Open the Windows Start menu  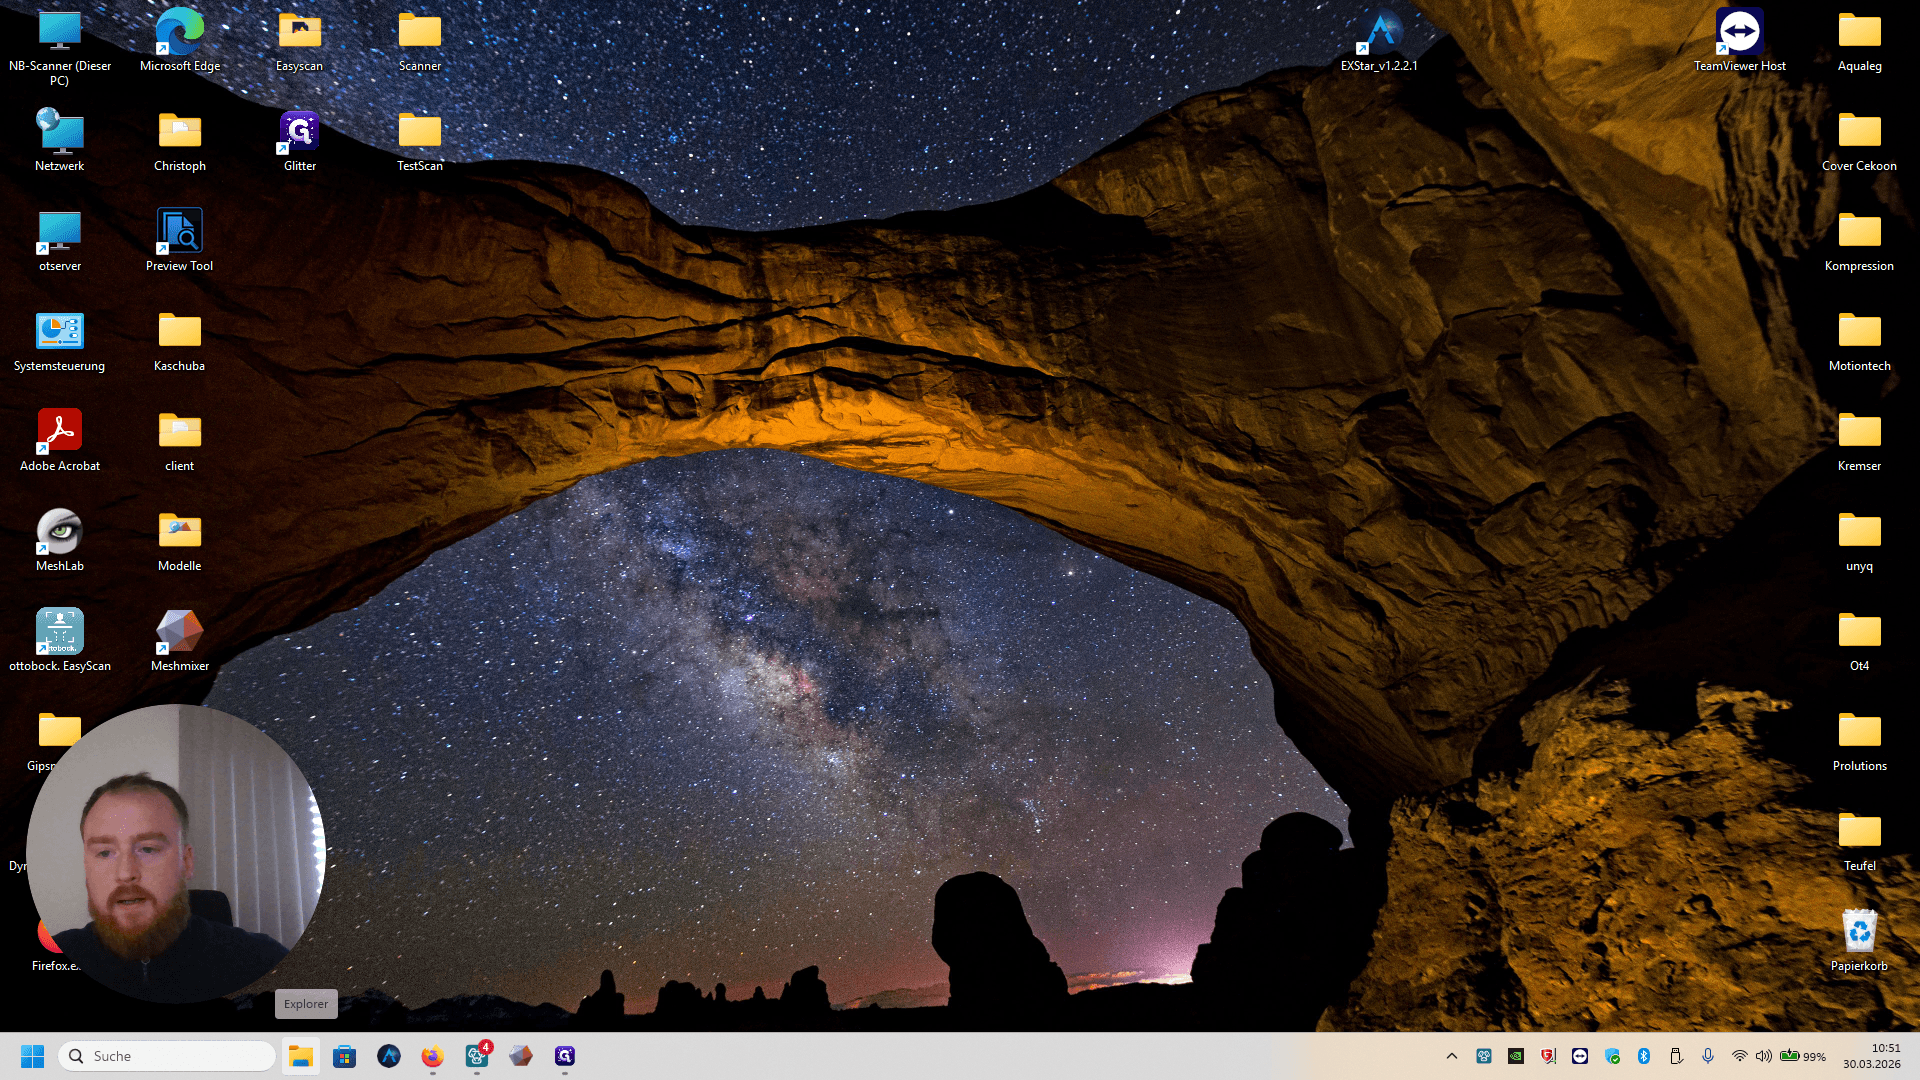click(33, 1056)
